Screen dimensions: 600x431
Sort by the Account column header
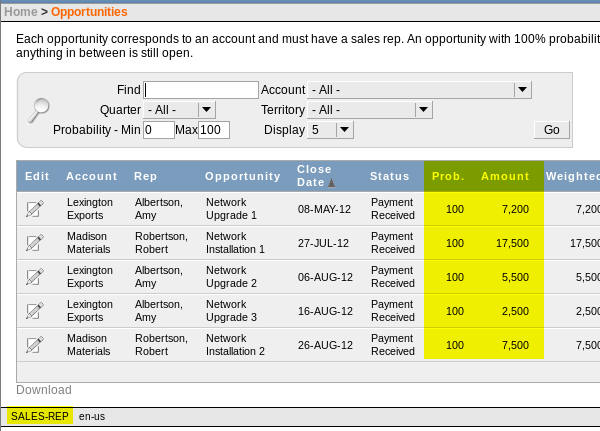point(91,176)
